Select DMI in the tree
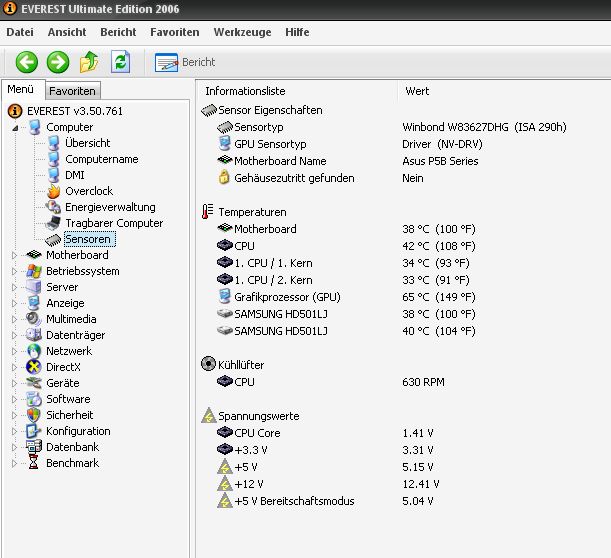Viewport: 611px width, 558px height. tap(75, 175)
